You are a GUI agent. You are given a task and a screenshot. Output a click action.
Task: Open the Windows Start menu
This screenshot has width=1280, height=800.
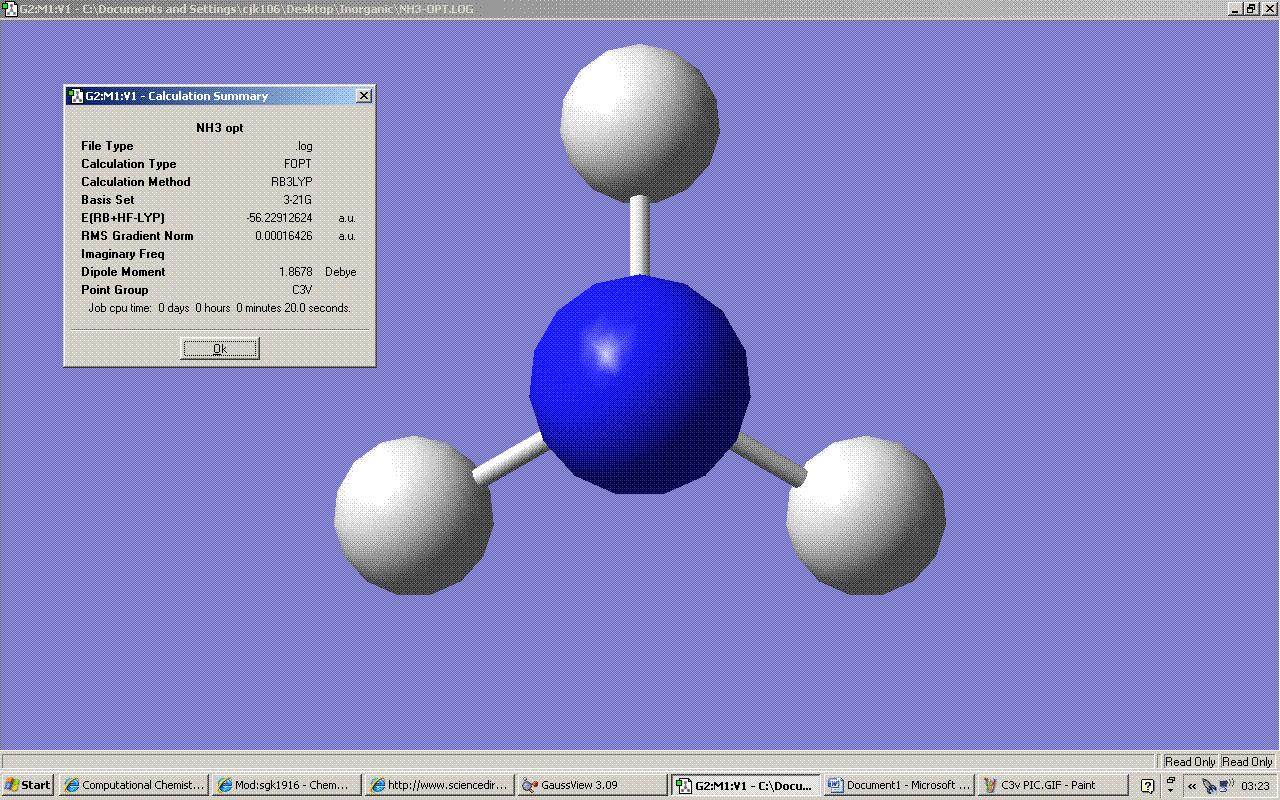coord(28,785)
